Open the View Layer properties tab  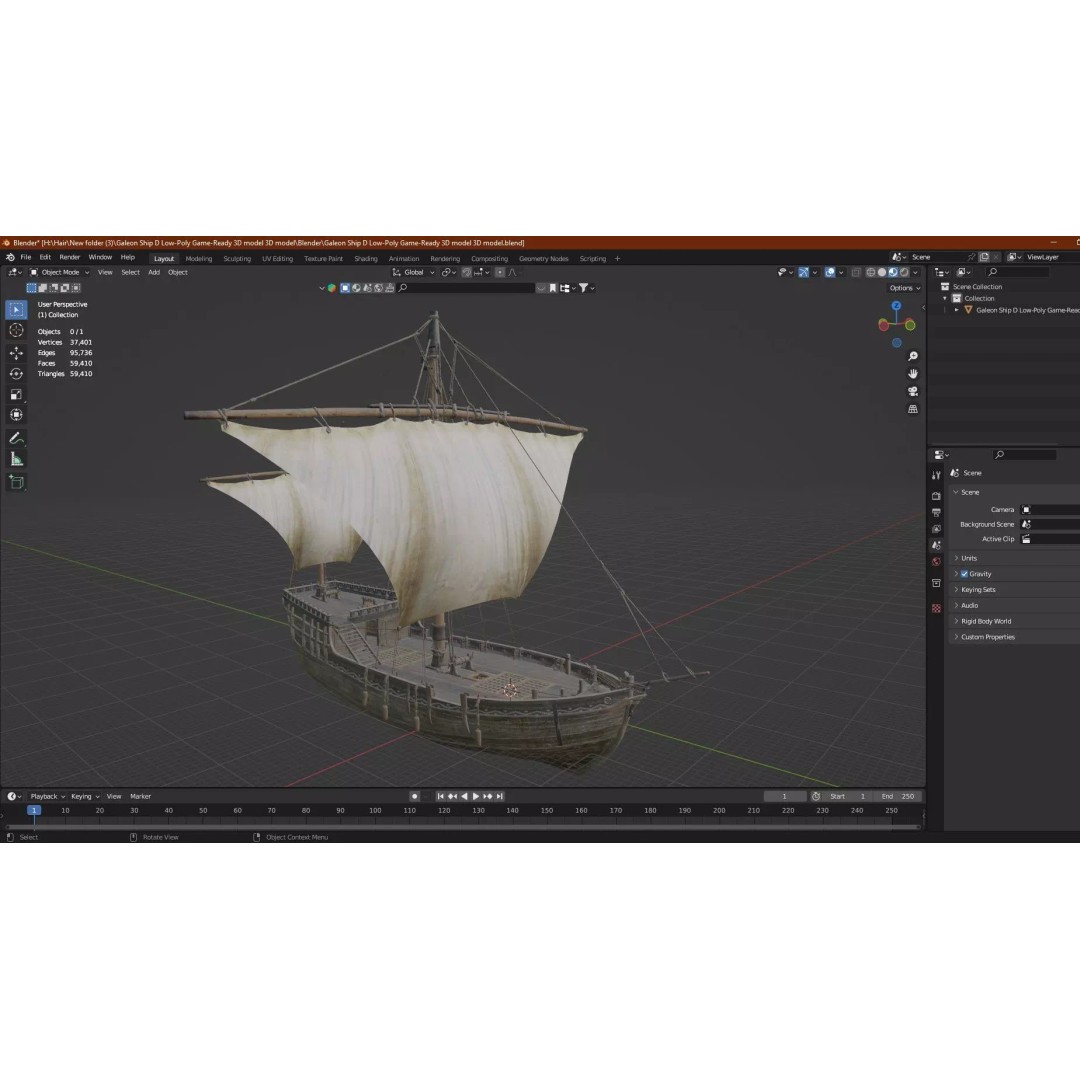click(x=936, y=529)
